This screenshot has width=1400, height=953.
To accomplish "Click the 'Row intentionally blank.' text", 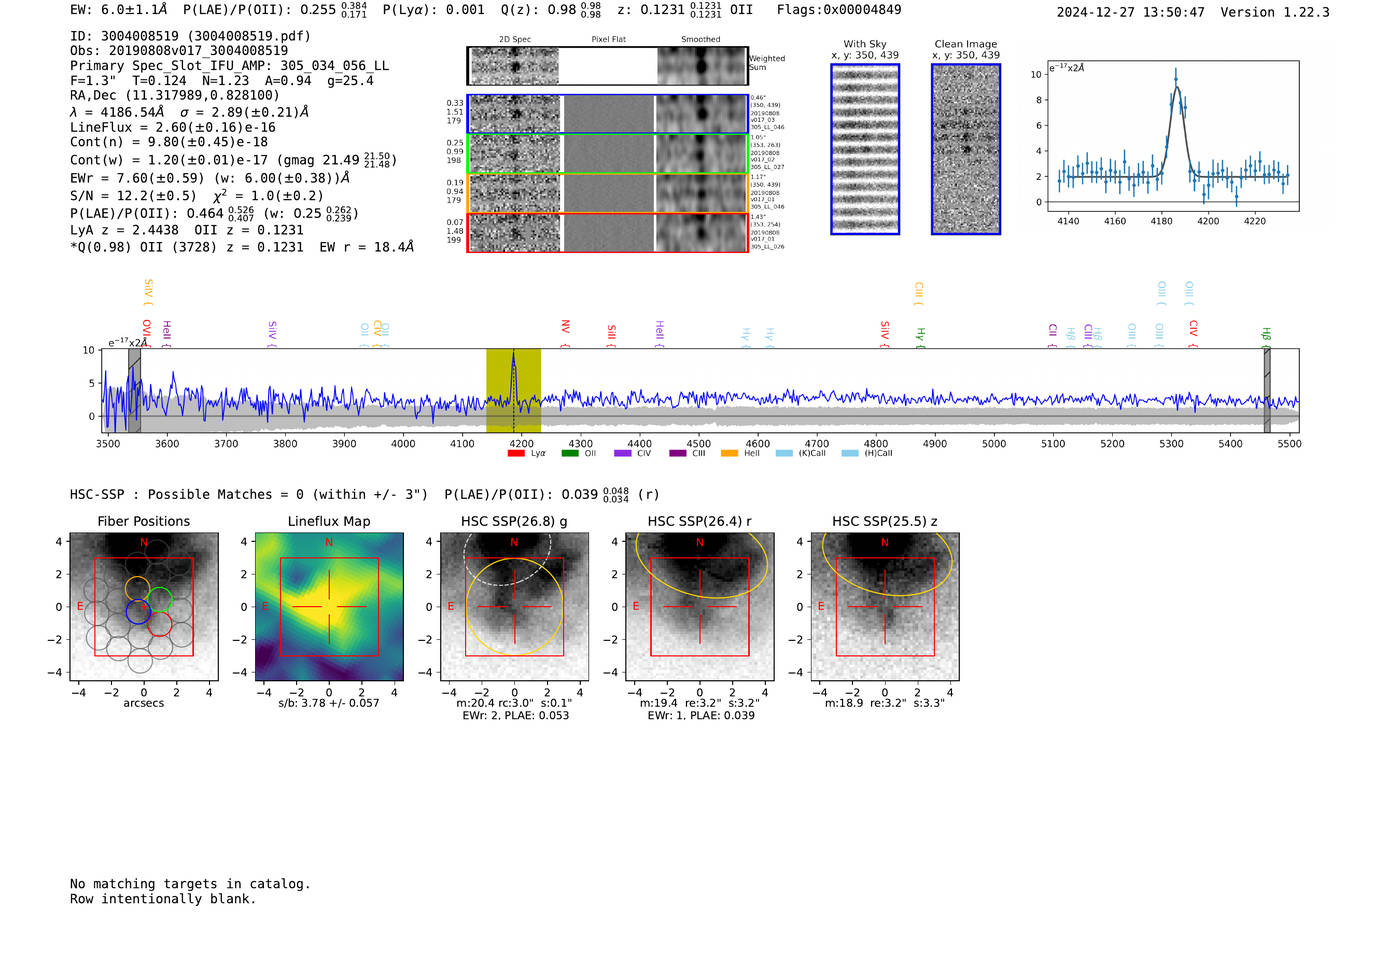I will (163, 899).
